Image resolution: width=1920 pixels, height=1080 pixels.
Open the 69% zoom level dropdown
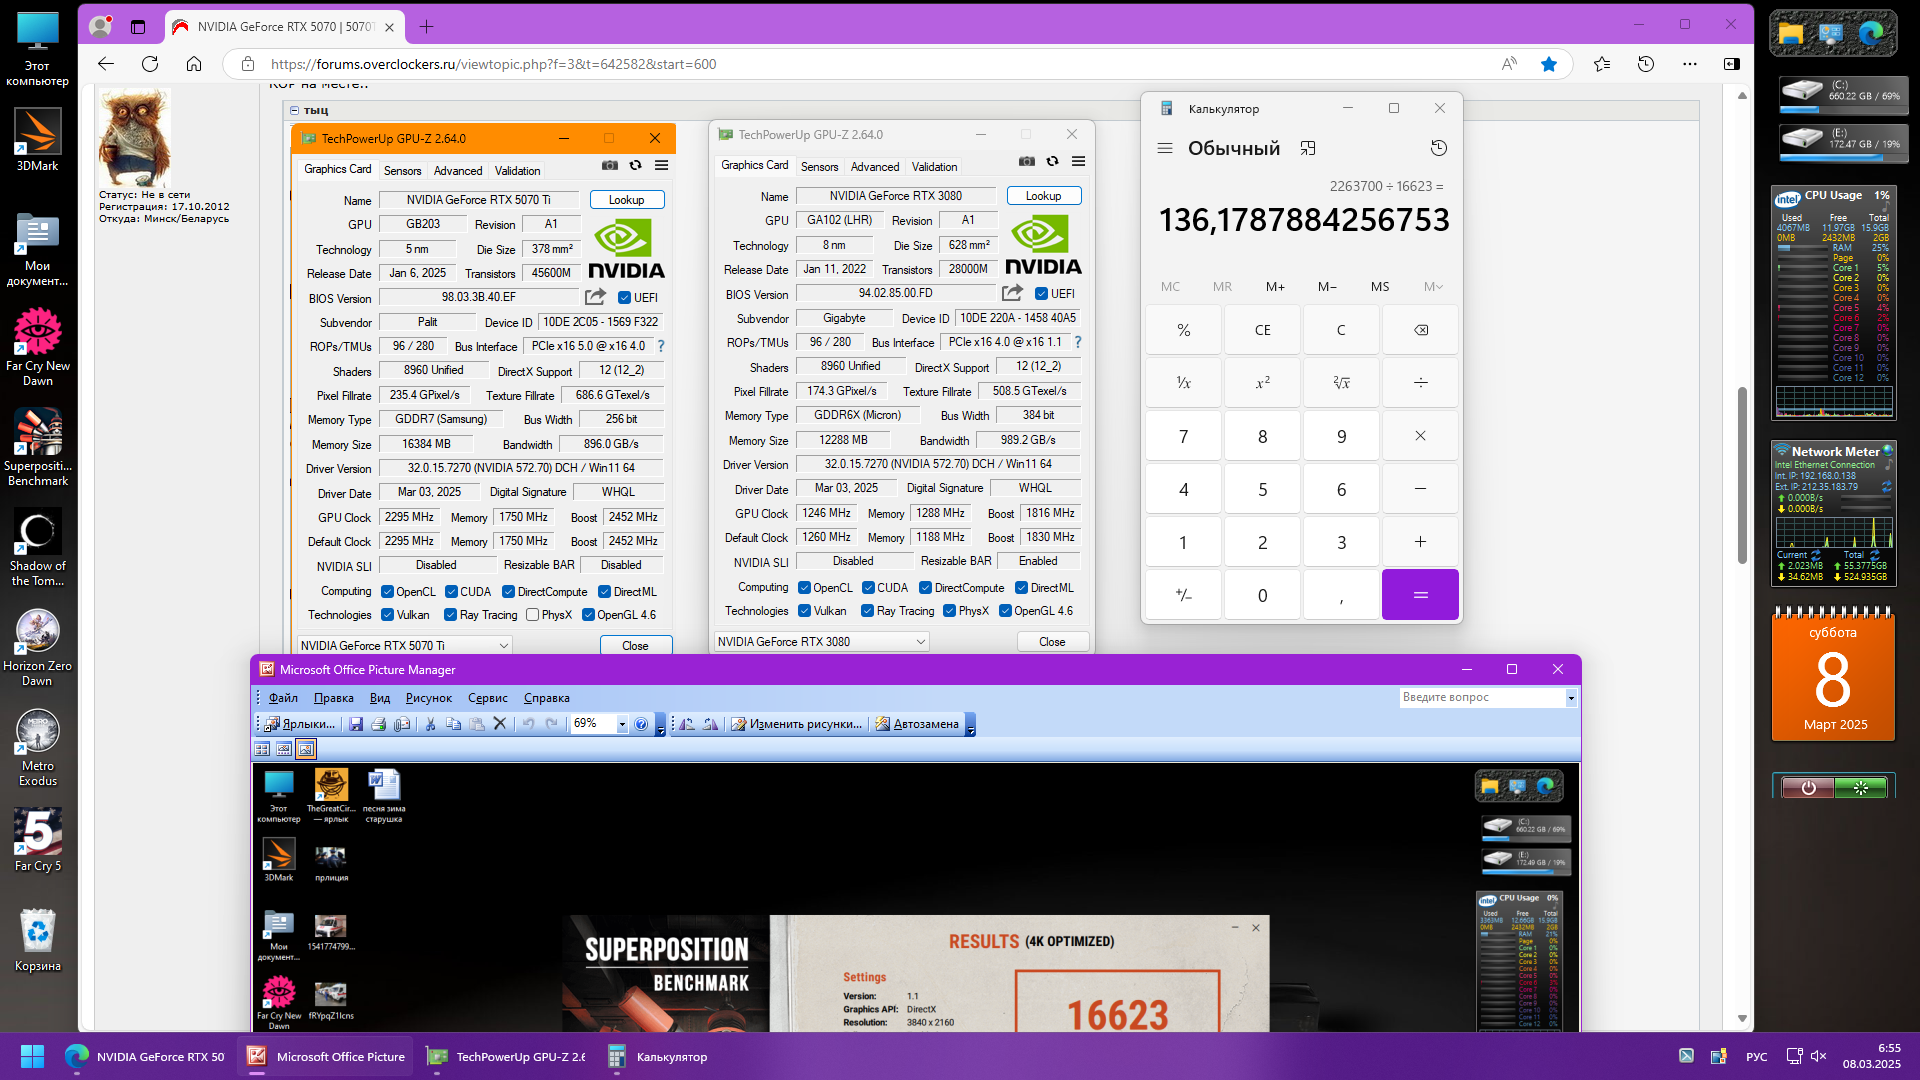tap(622, 724)
